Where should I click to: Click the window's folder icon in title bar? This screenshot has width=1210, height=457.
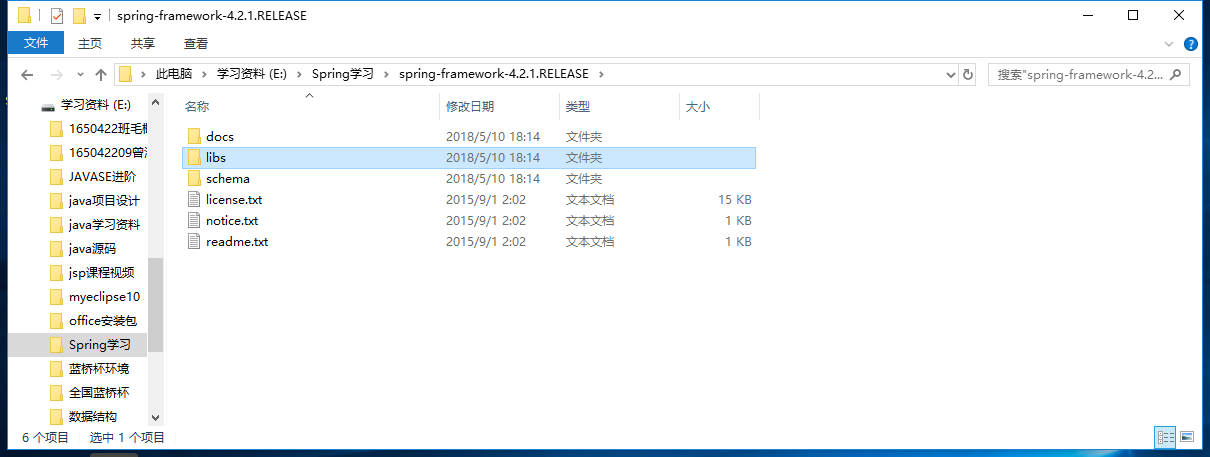click(25, 16)
